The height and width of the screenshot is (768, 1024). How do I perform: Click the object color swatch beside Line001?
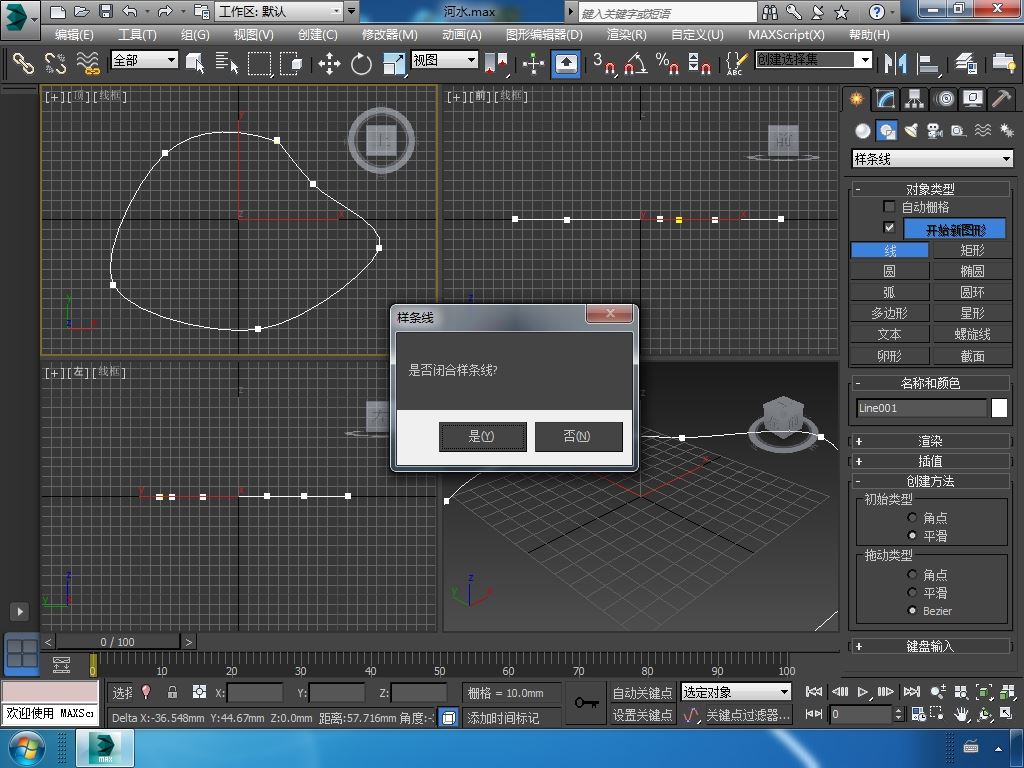tap(999, 408)
